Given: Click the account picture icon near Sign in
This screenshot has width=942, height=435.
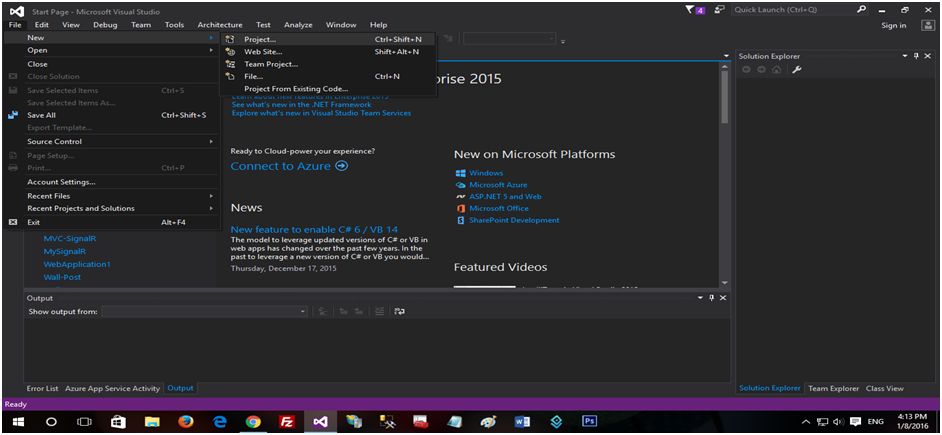Looking at the screenshot, I should (926, 25).
